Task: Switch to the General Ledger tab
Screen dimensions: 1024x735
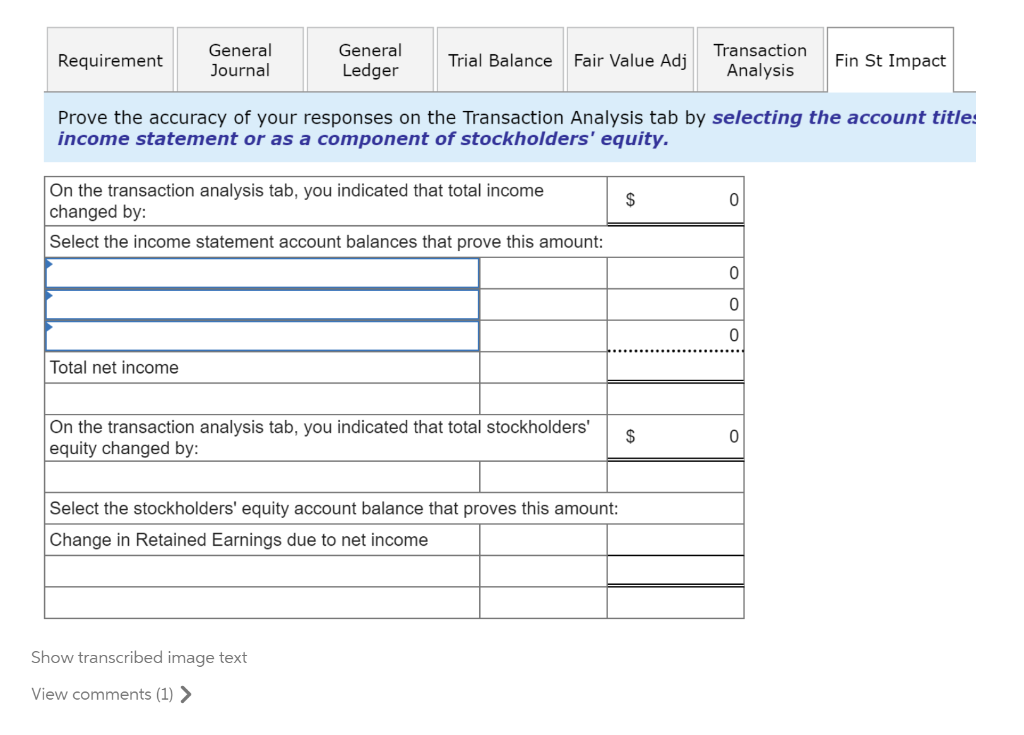Action: (x=370, y=60)
